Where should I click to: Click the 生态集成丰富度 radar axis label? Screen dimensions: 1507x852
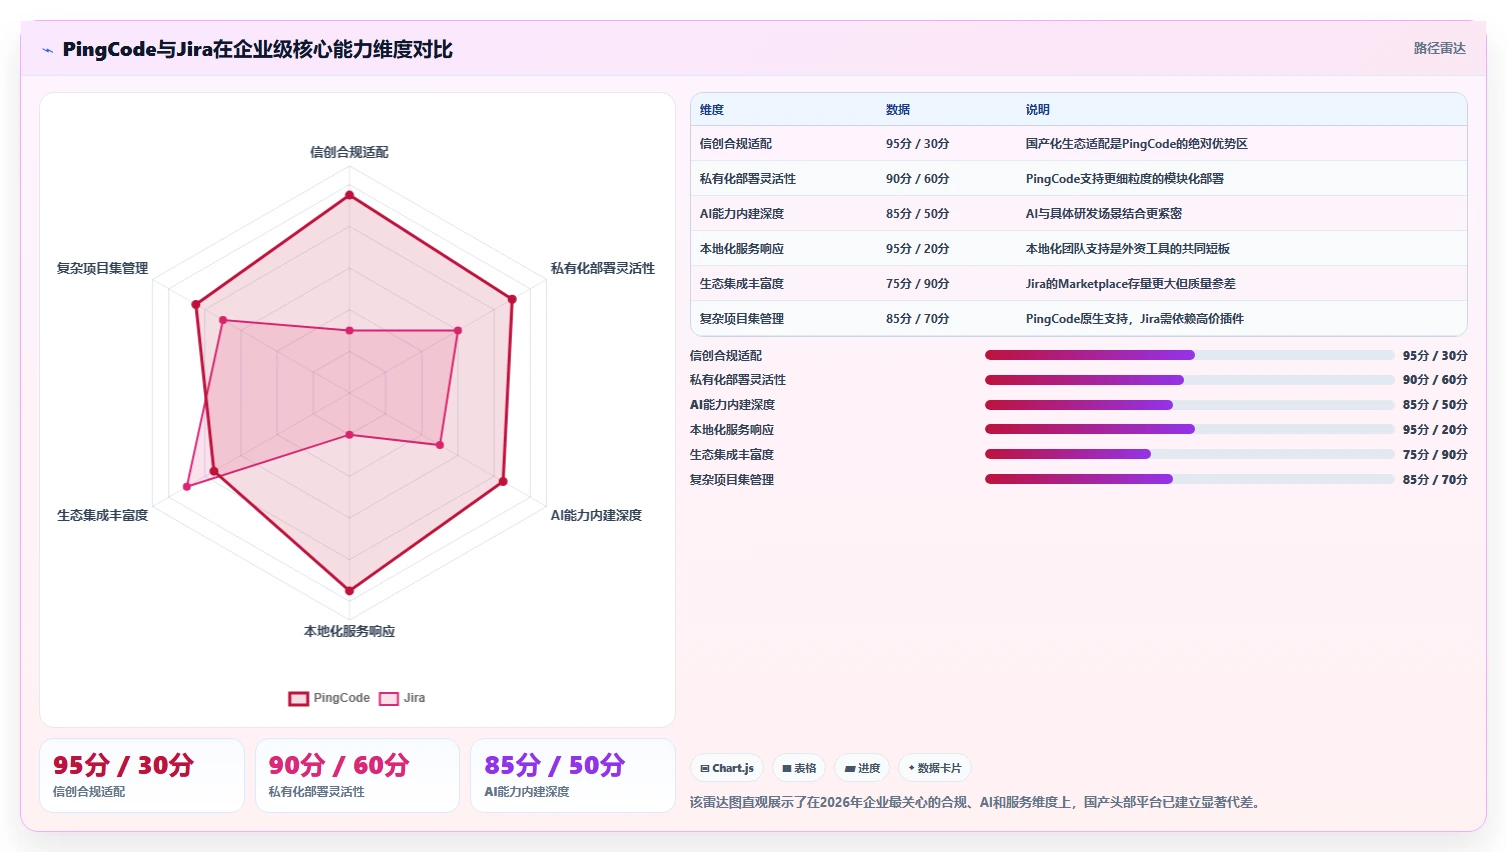tap(102, 515)
